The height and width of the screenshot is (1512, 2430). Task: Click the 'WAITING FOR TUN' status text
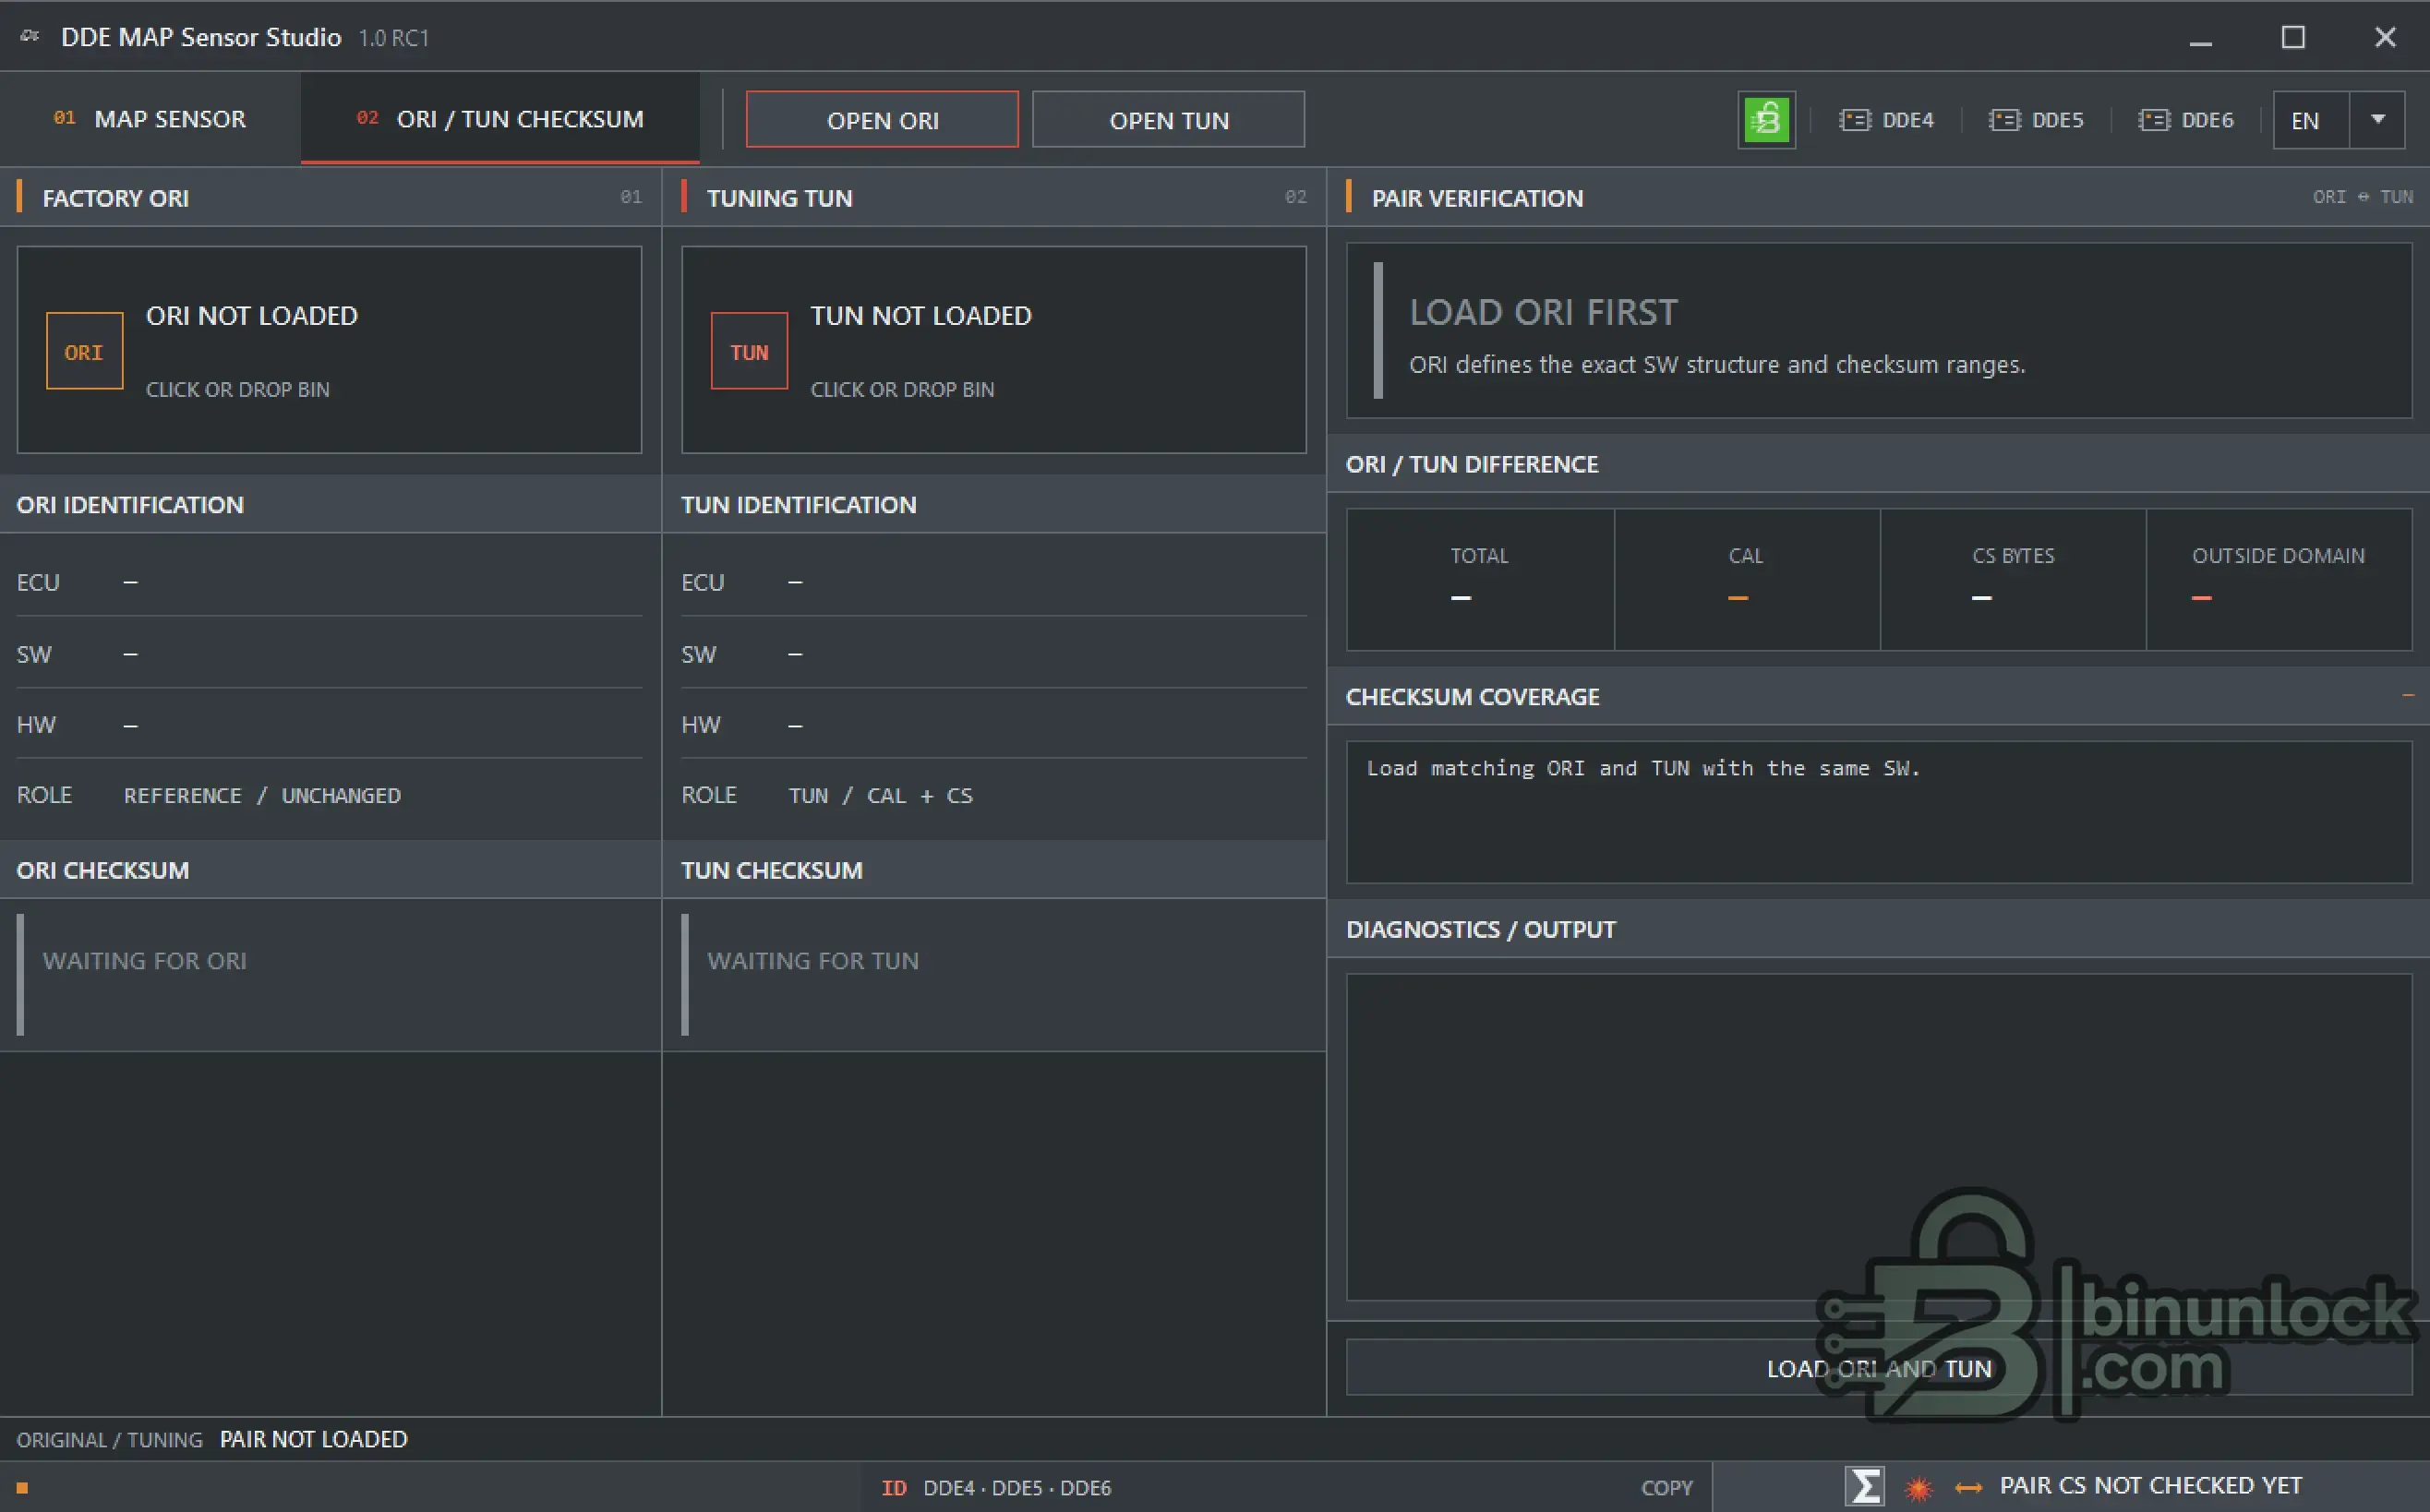point(813,960)
